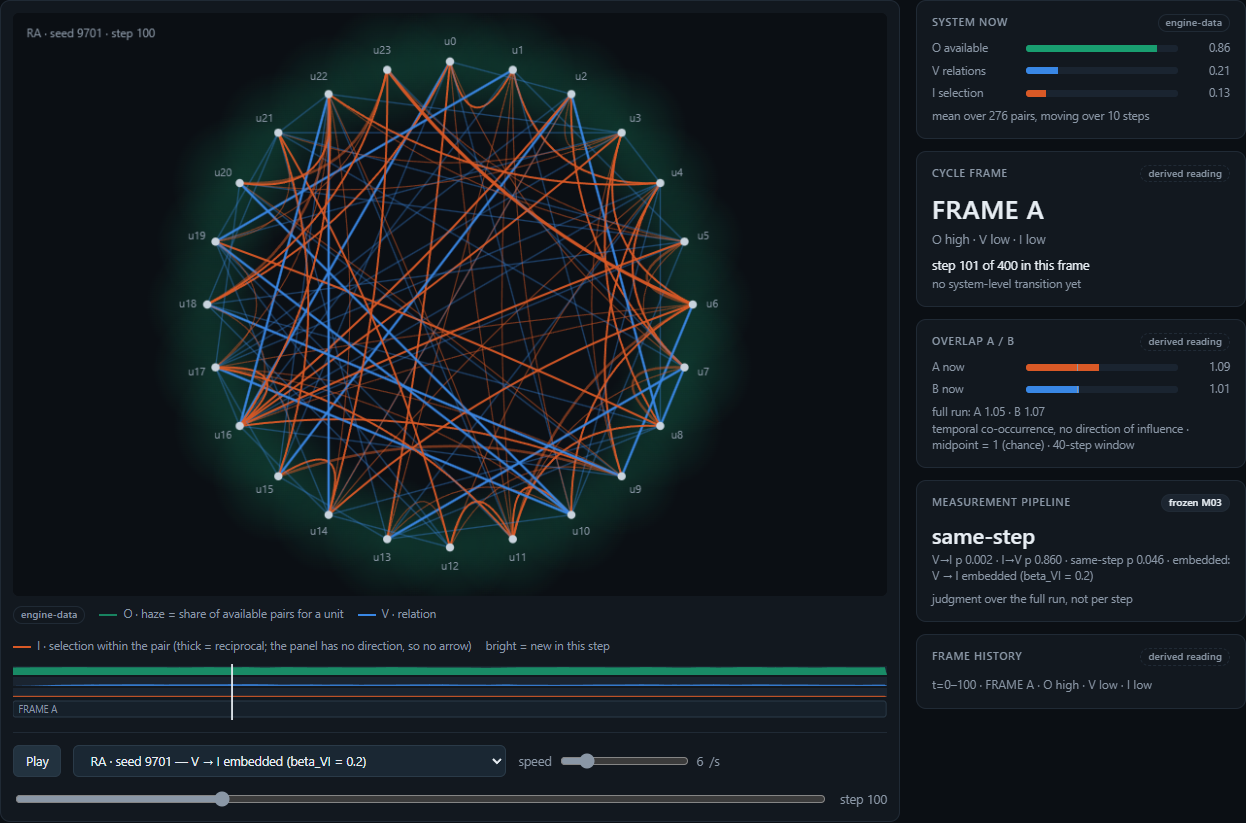Select node u0 in the graph
Viewport: 1246px width, 823px height.
450,61
